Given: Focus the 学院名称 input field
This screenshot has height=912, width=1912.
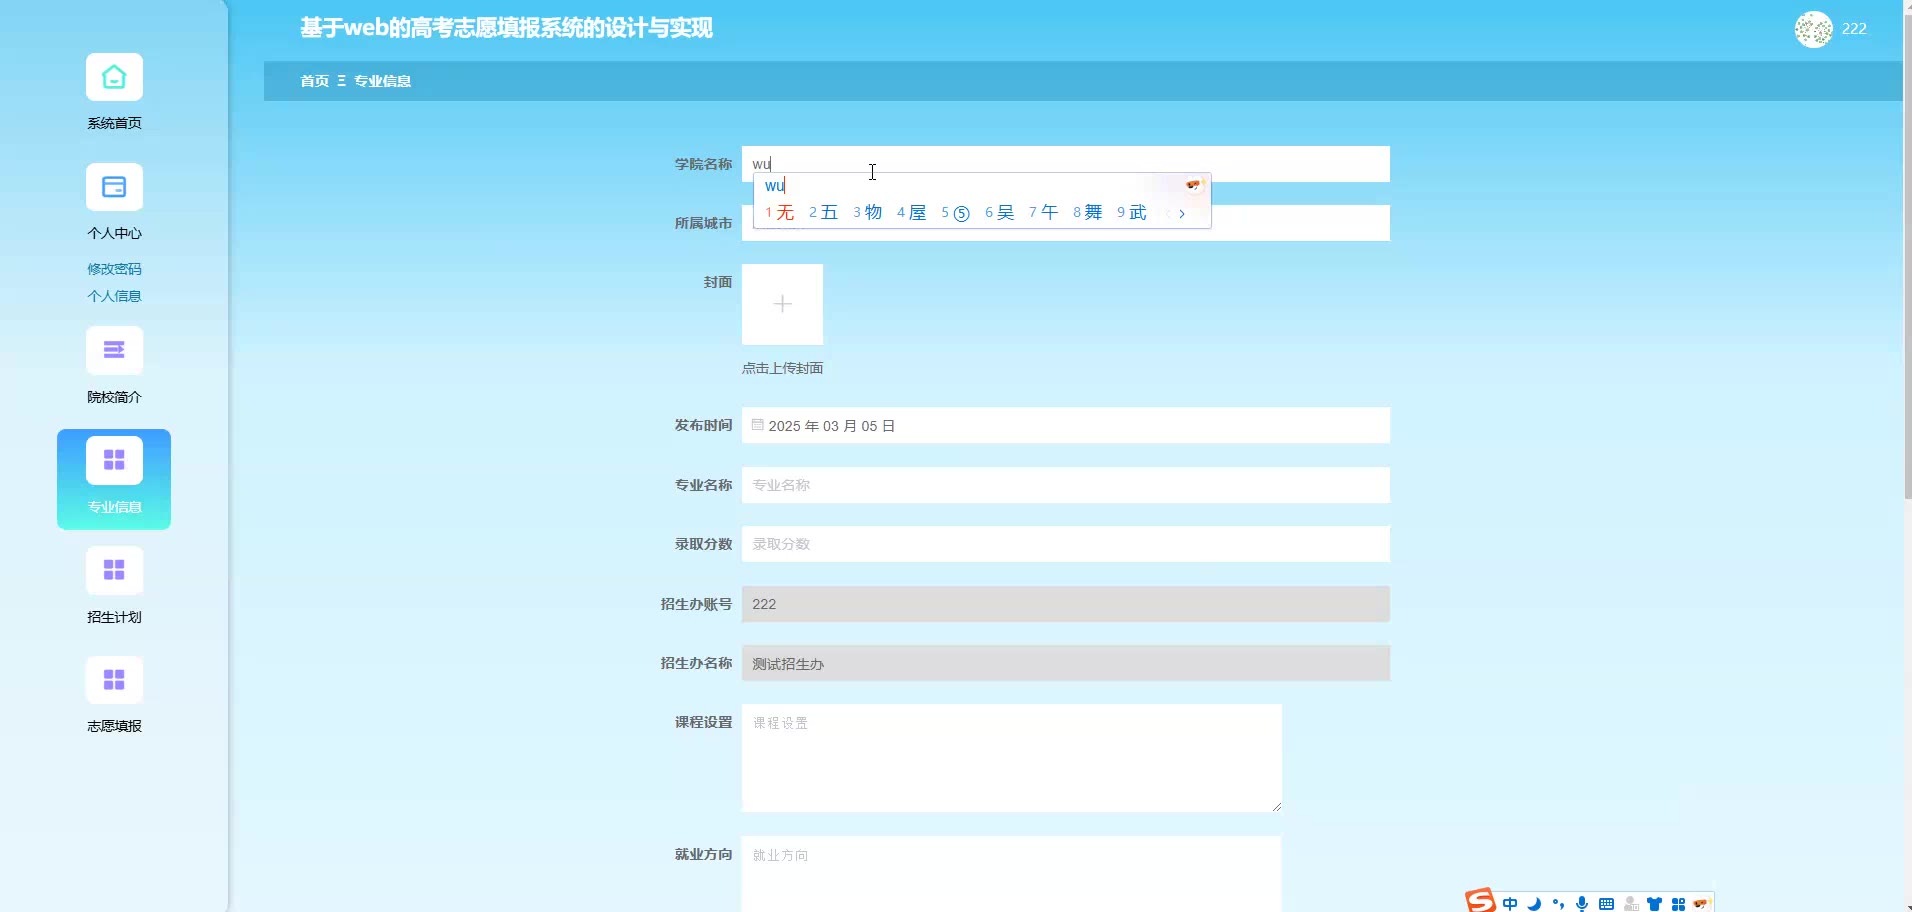Looking at the screenshot, I should click(x=1066, y=164).
